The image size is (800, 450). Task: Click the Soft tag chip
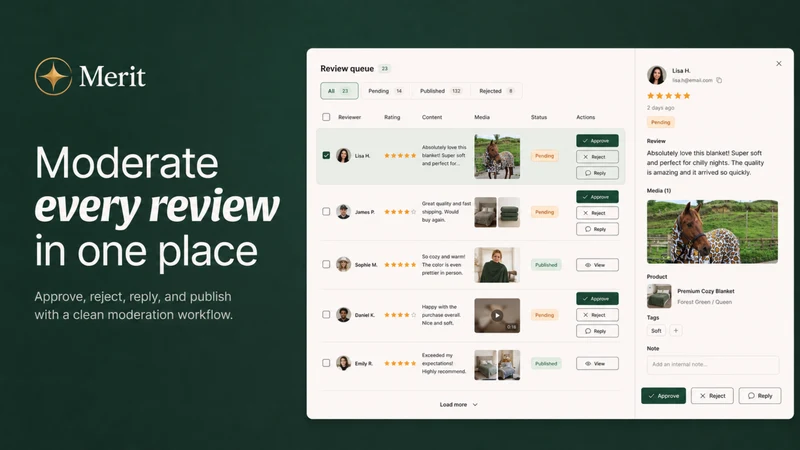656,331
